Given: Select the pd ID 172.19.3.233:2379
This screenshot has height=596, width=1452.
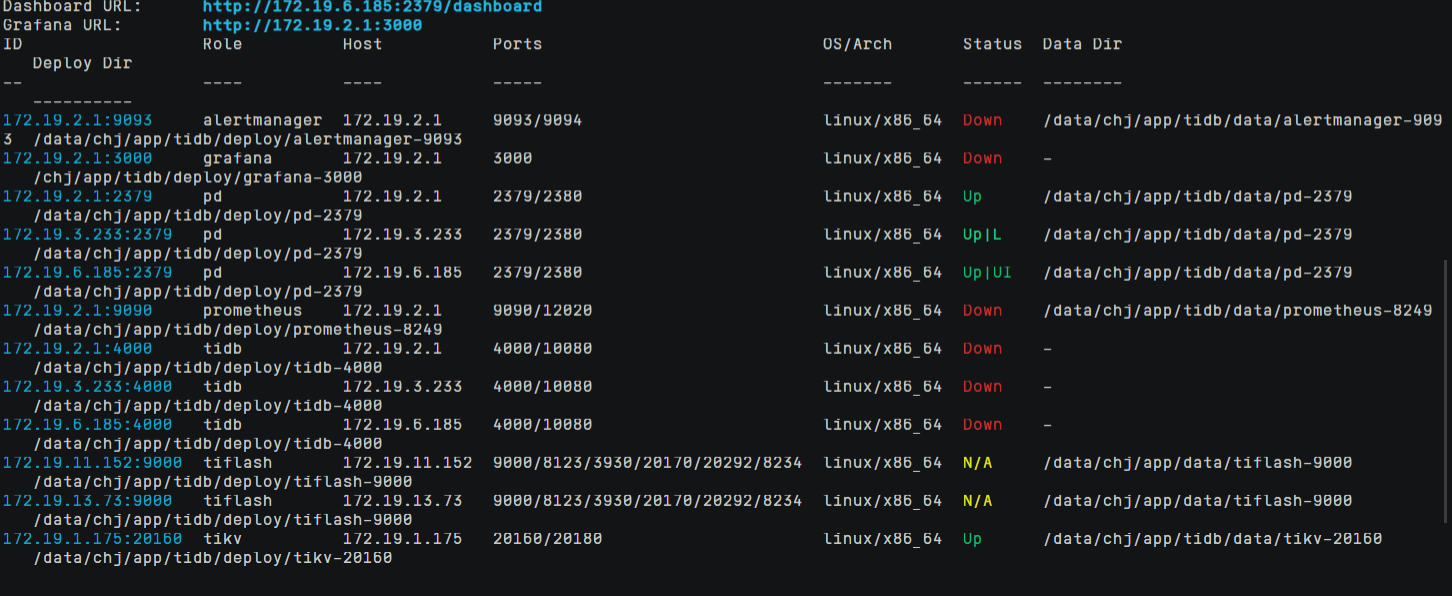Looking at the screenshot, I should [x=87, y=234].
